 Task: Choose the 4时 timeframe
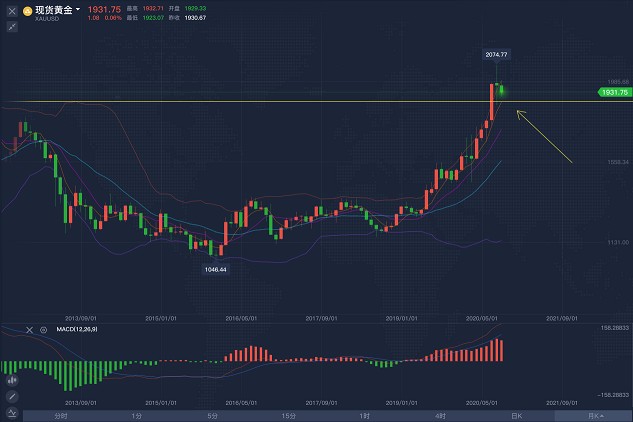click(x=440, y=416)
